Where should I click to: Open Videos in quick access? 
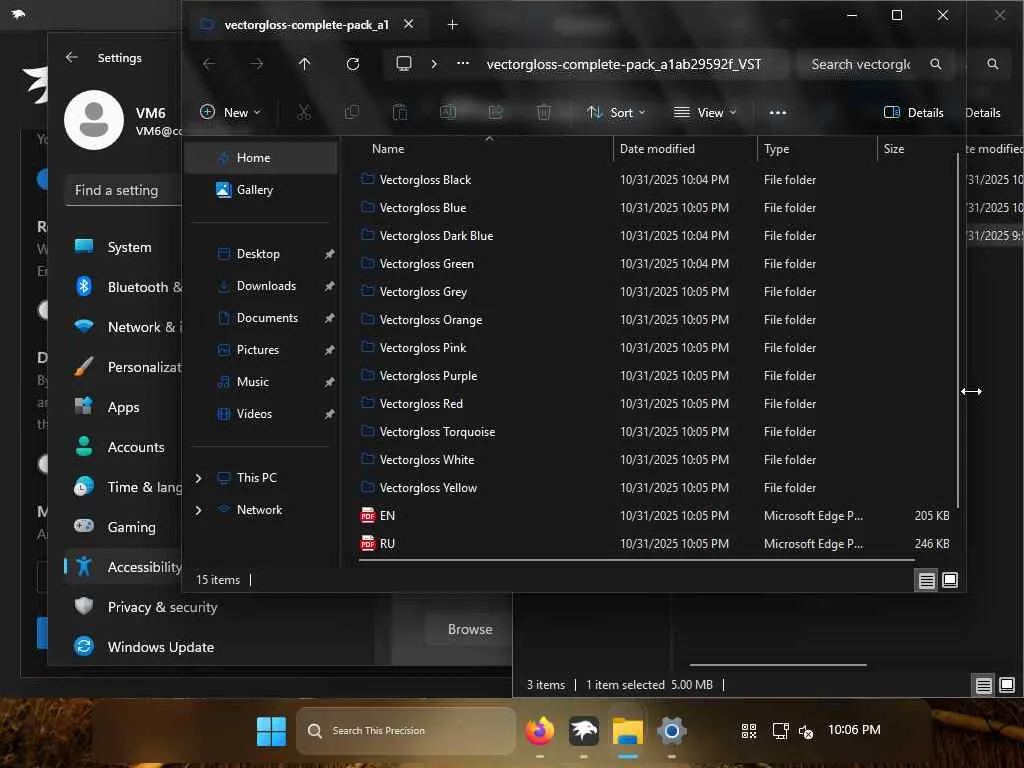click(x=254, y=414)
